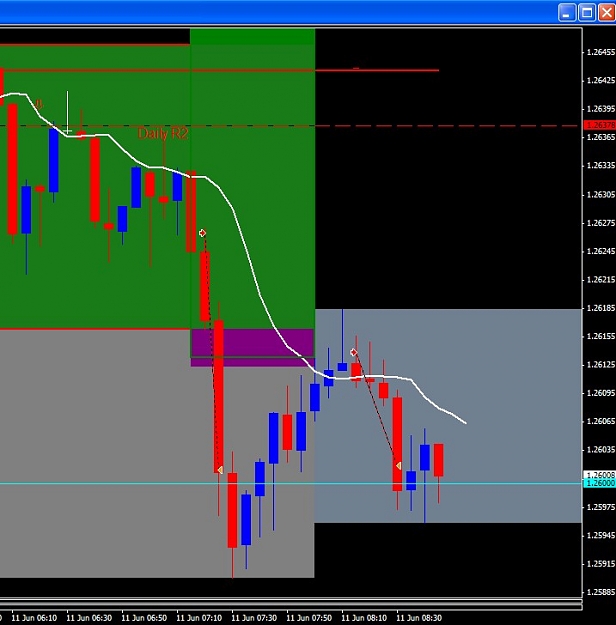Click the 1.26455 price scale label
The width and height of the screenshot is (616, 625).
(x=601, y=52)
